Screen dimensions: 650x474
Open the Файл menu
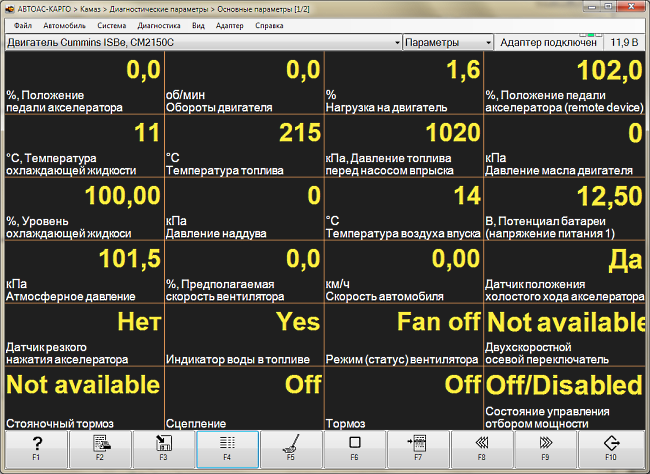(x=23, y=25)
